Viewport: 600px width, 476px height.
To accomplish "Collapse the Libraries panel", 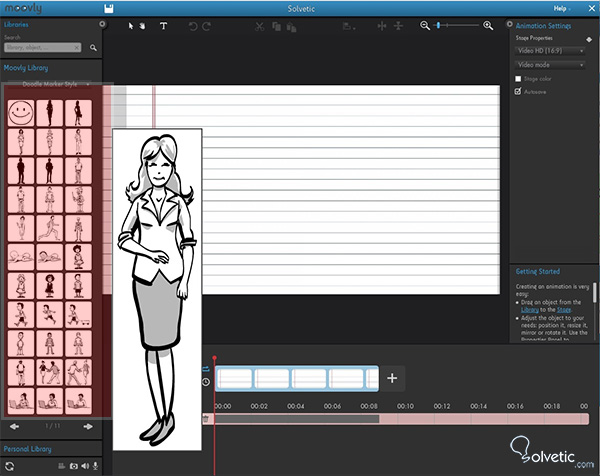I will (102, 22).
